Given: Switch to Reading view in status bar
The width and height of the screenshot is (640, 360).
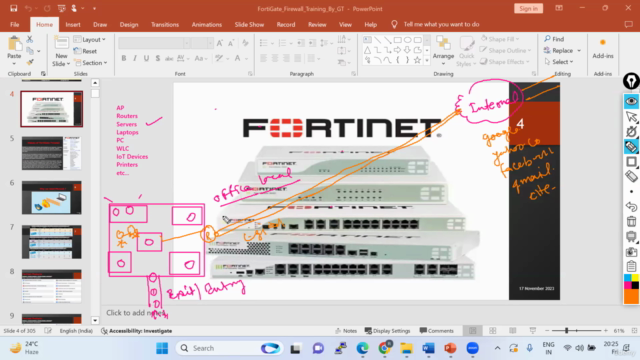Looking at the screenshot, I should 513,331.
